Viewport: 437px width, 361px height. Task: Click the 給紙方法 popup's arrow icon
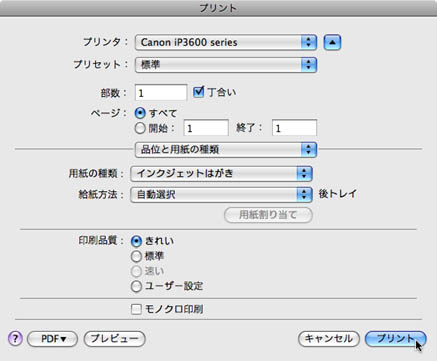(x=304, y=194)
